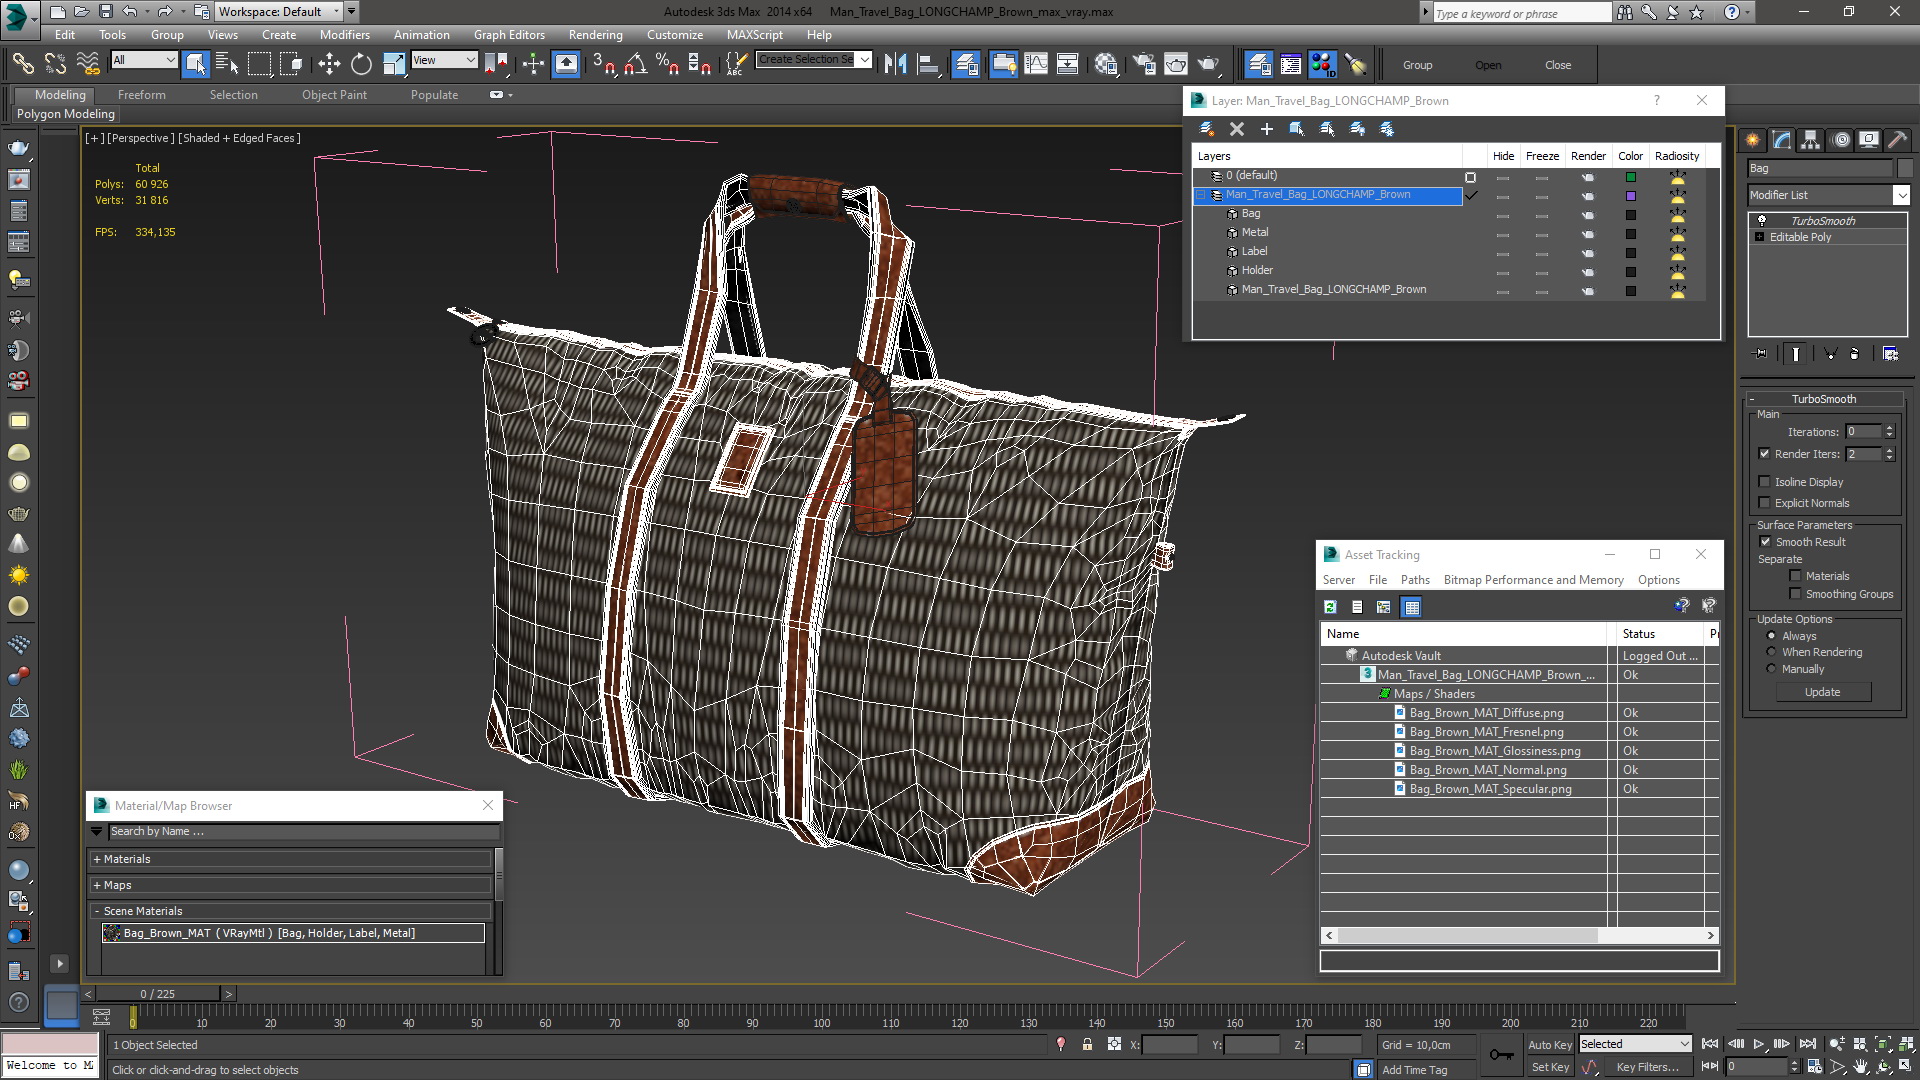Image resolution: width=1920 pixels, height=1080 pixels.
Task: Open Key Filters dialog
Action: [1647, 1067]
